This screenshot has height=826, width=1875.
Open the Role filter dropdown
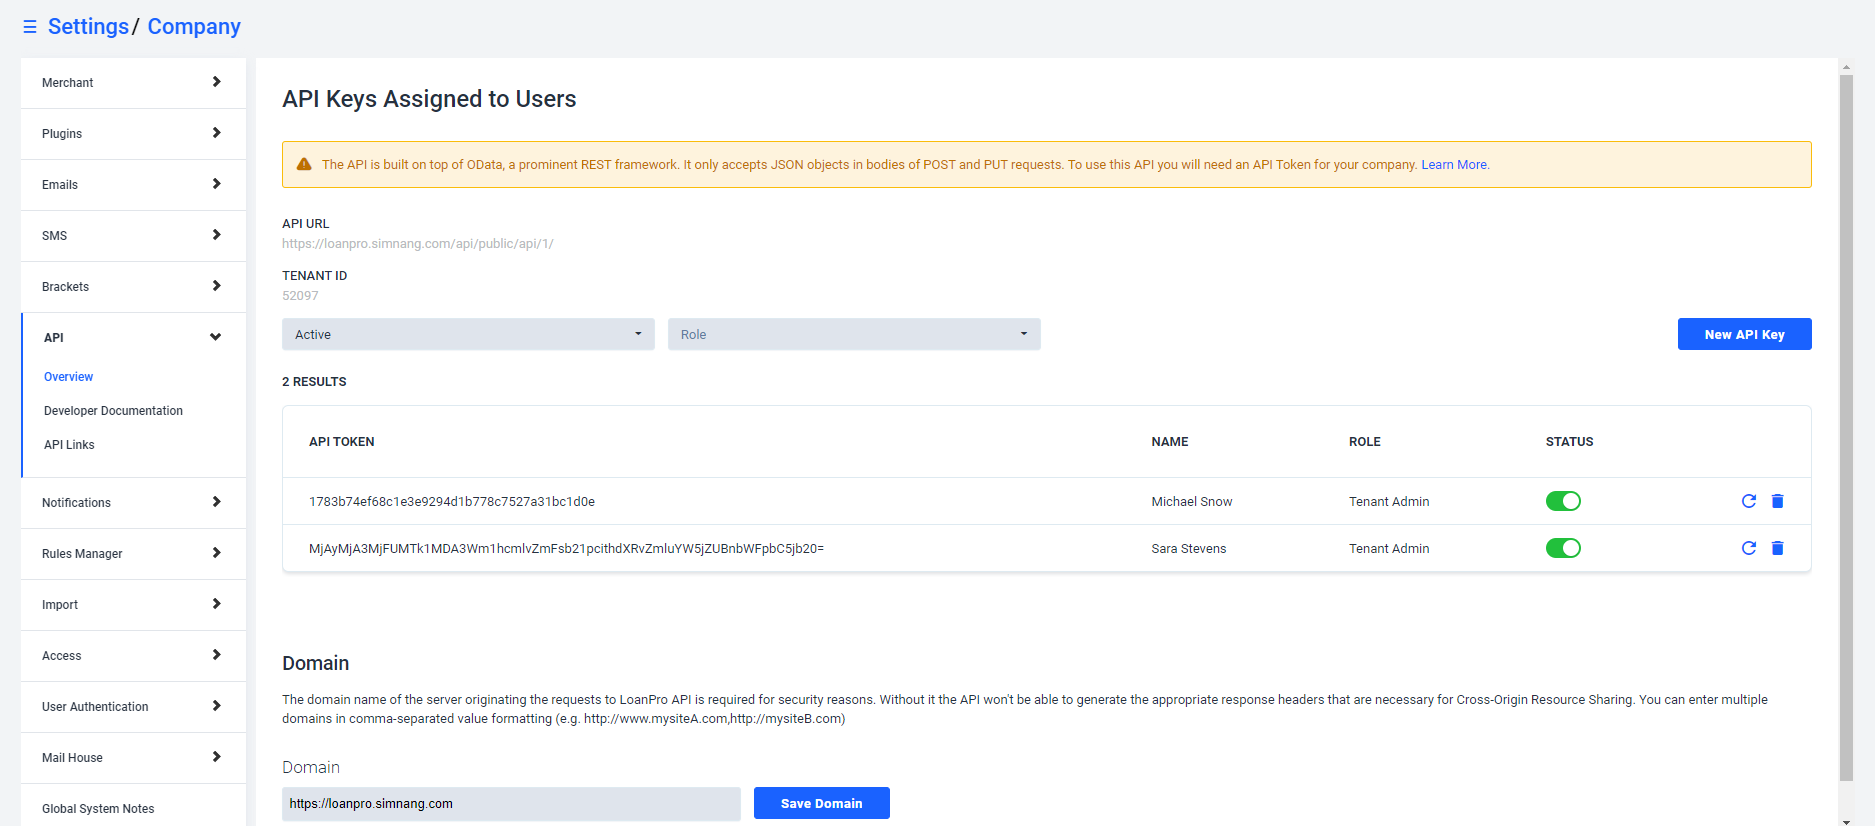click(854, 334)
